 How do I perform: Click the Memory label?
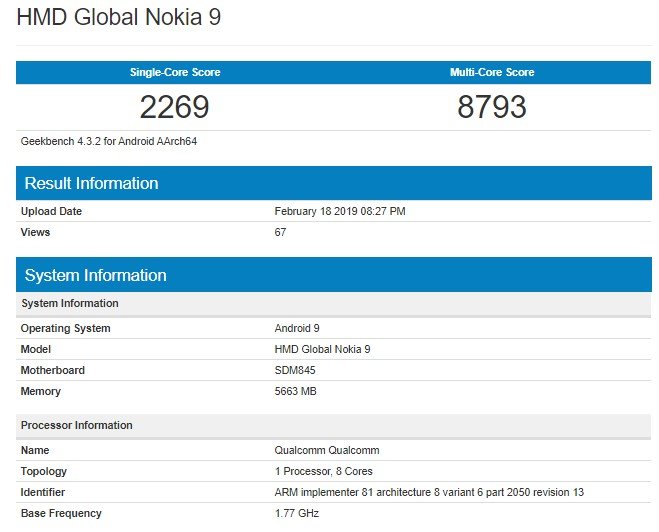point(41,391)
